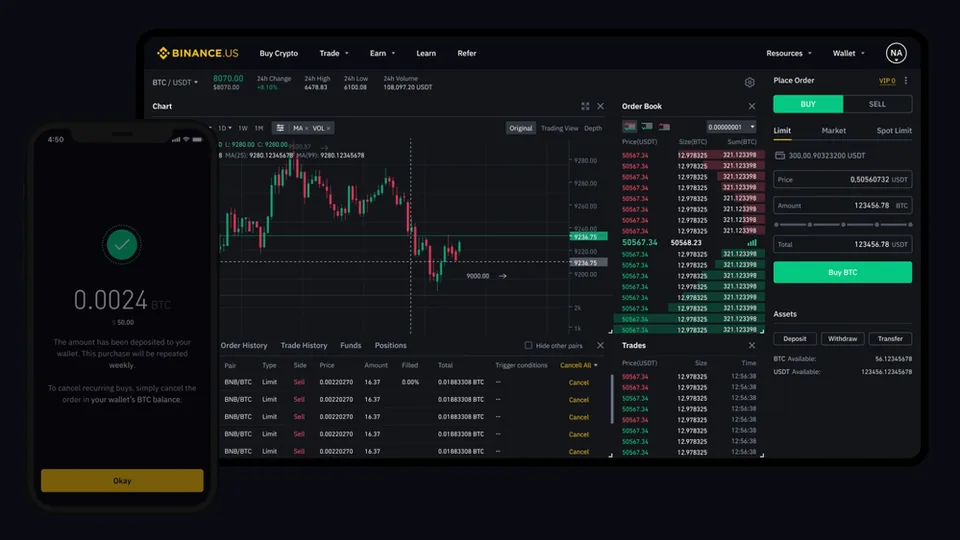The image size is (960, 540).
Task: Show only bids view in order book
Action: 647,127
